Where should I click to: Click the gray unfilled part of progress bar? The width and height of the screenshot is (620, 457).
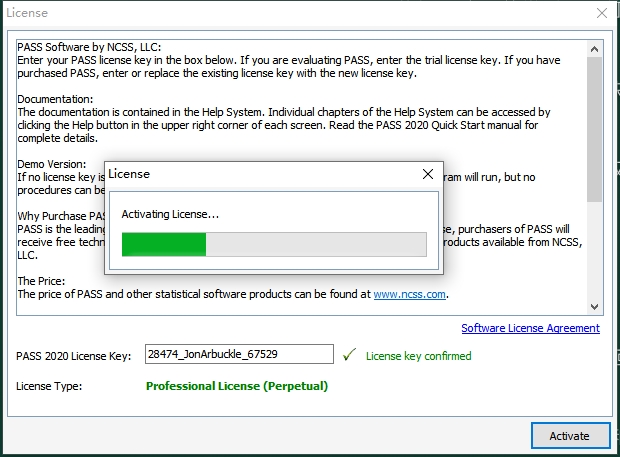coord(315,244)
